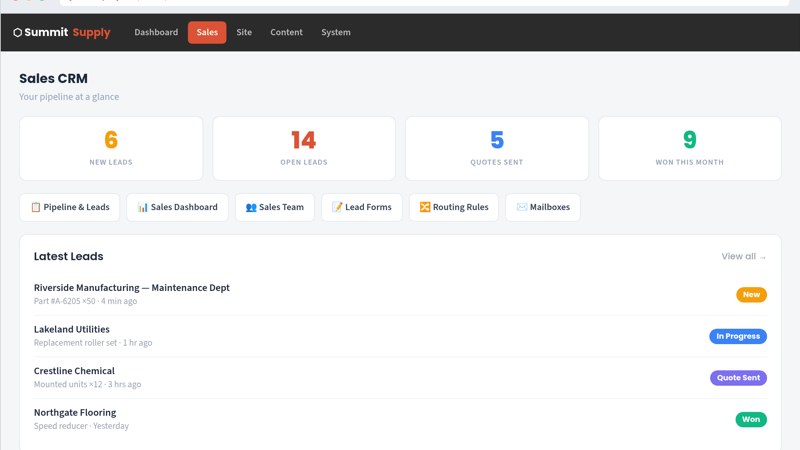Click the people icon on Sales Team
Image resolution: width=800 pixels, height=450 pixels.
tap(251, 207)
